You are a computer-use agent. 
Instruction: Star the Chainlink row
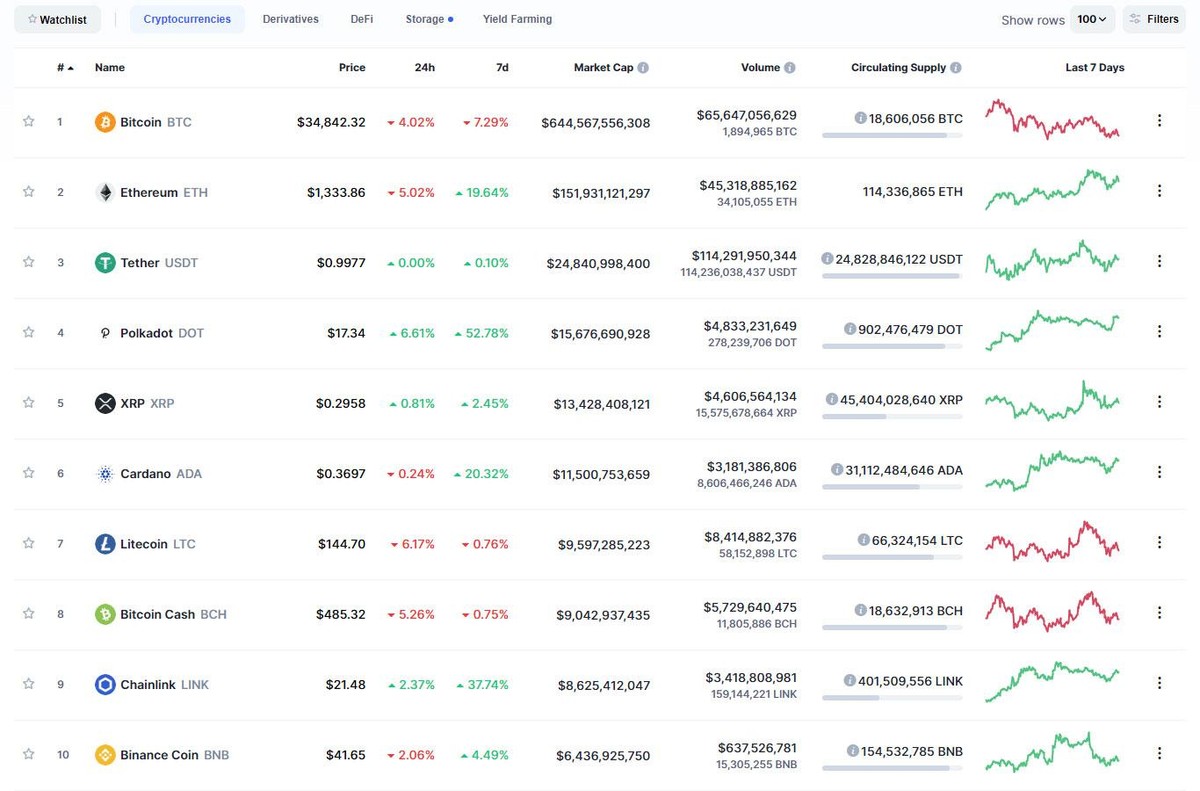pos(28,684)
